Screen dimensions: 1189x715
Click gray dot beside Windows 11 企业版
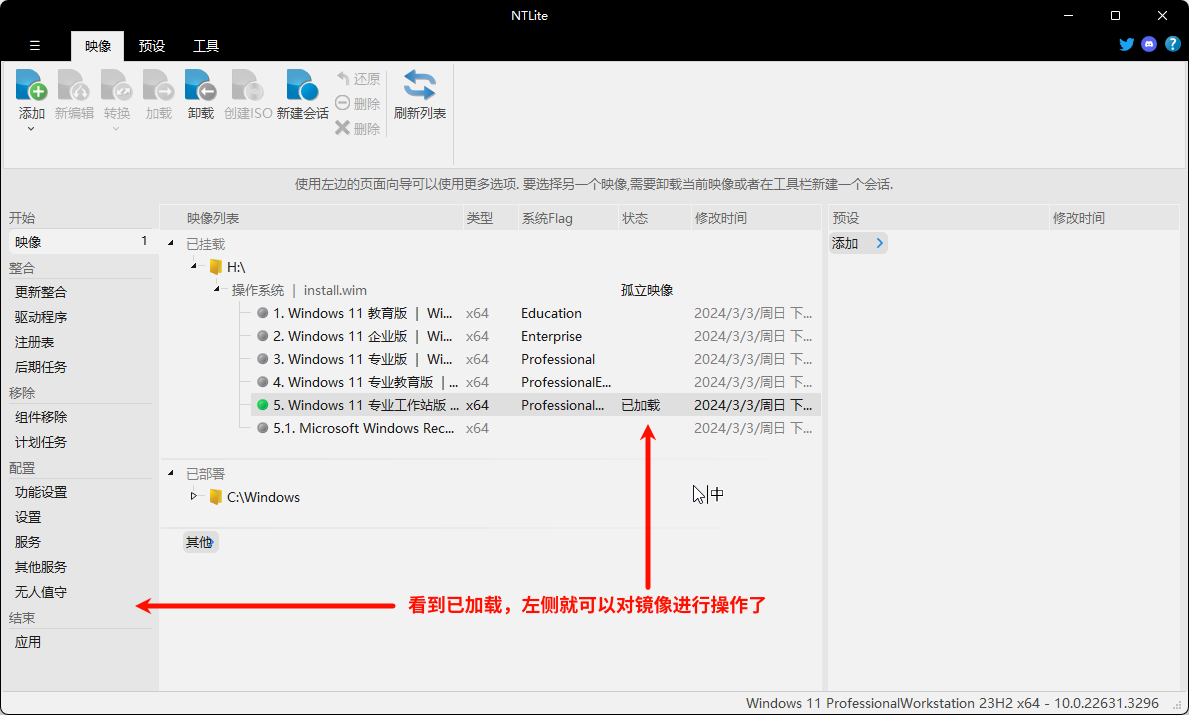[x=262, y=336]
